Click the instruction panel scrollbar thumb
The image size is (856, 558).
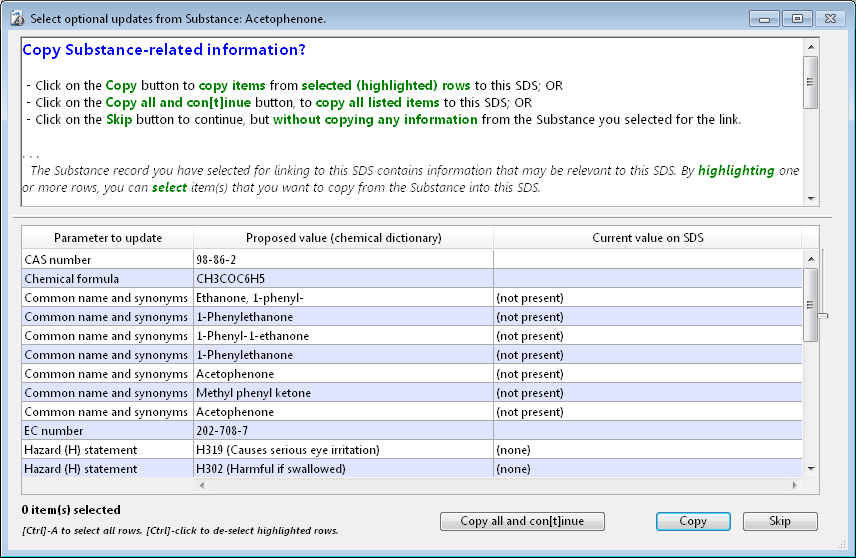click(x=811, y=82)
